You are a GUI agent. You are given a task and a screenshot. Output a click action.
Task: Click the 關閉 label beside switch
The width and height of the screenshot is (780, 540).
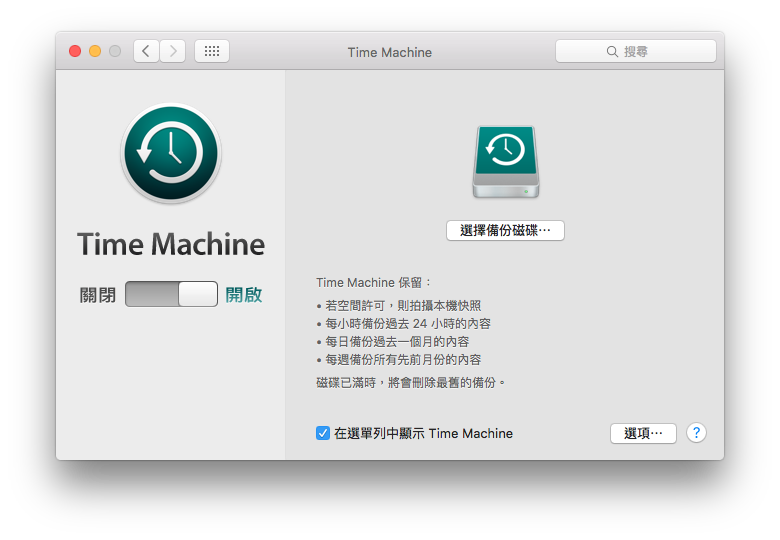(98, 295)
